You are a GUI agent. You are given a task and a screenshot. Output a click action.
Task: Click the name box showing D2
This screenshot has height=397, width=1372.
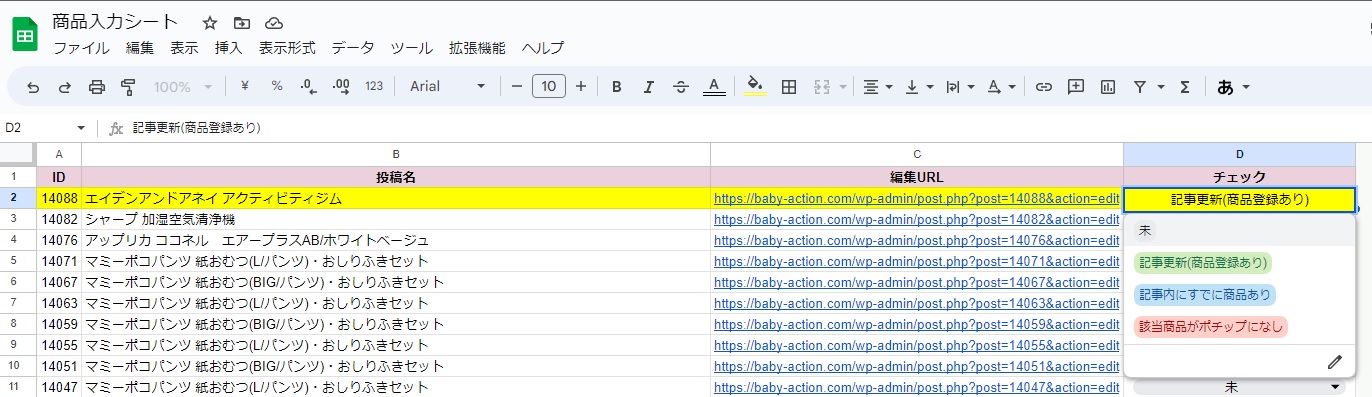click(45, 128)
